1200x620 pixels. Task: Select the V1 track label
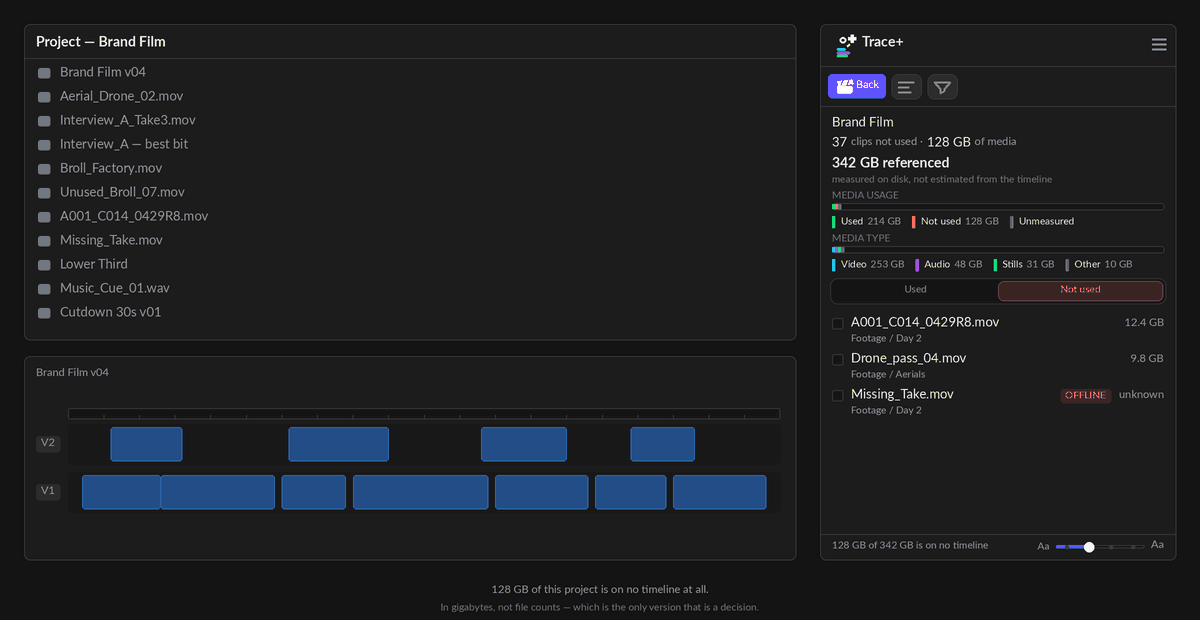point(48,491)
